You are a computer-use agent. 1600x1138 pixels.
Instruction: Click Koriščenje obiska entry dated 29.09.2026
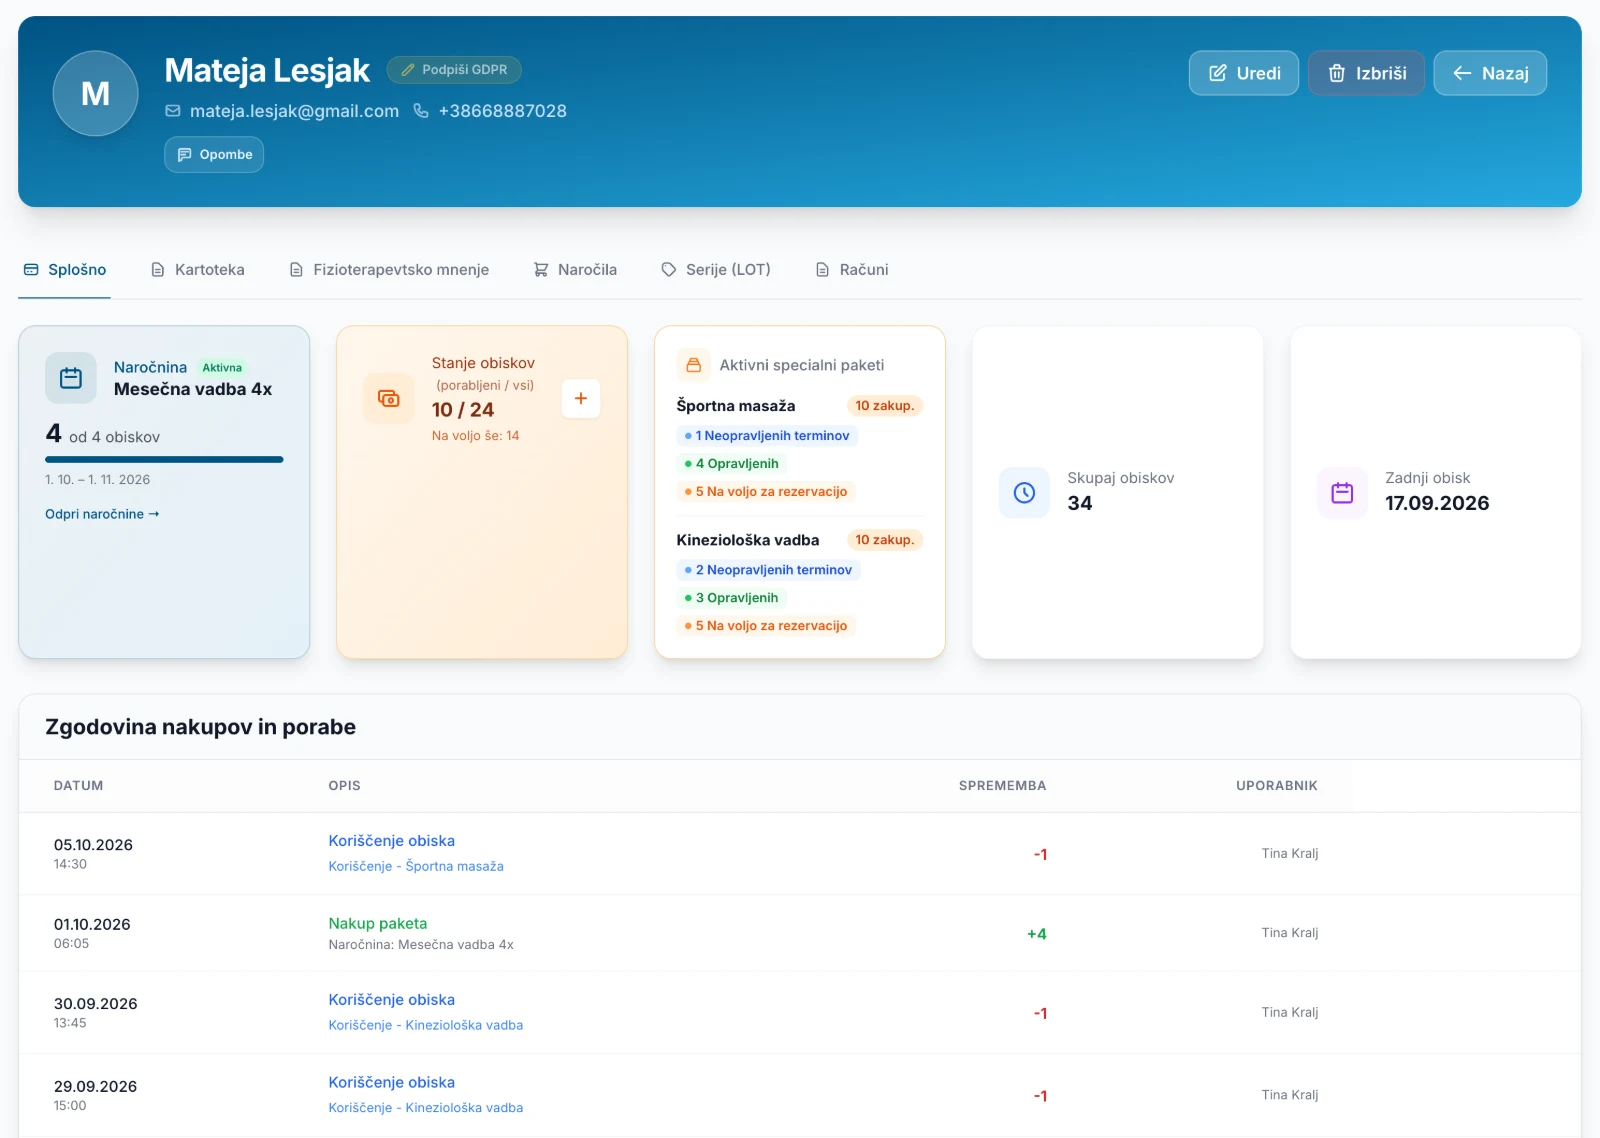coord(392,1083)
